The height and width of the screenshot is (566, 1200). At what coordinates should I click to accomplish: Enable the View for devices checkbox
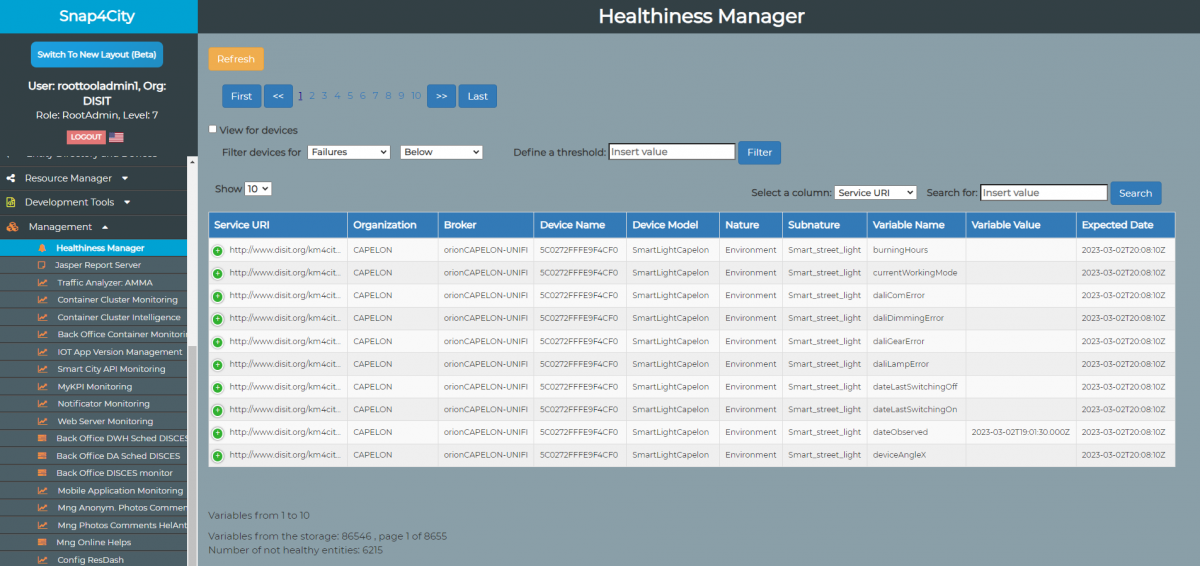(x=213, y=129)
